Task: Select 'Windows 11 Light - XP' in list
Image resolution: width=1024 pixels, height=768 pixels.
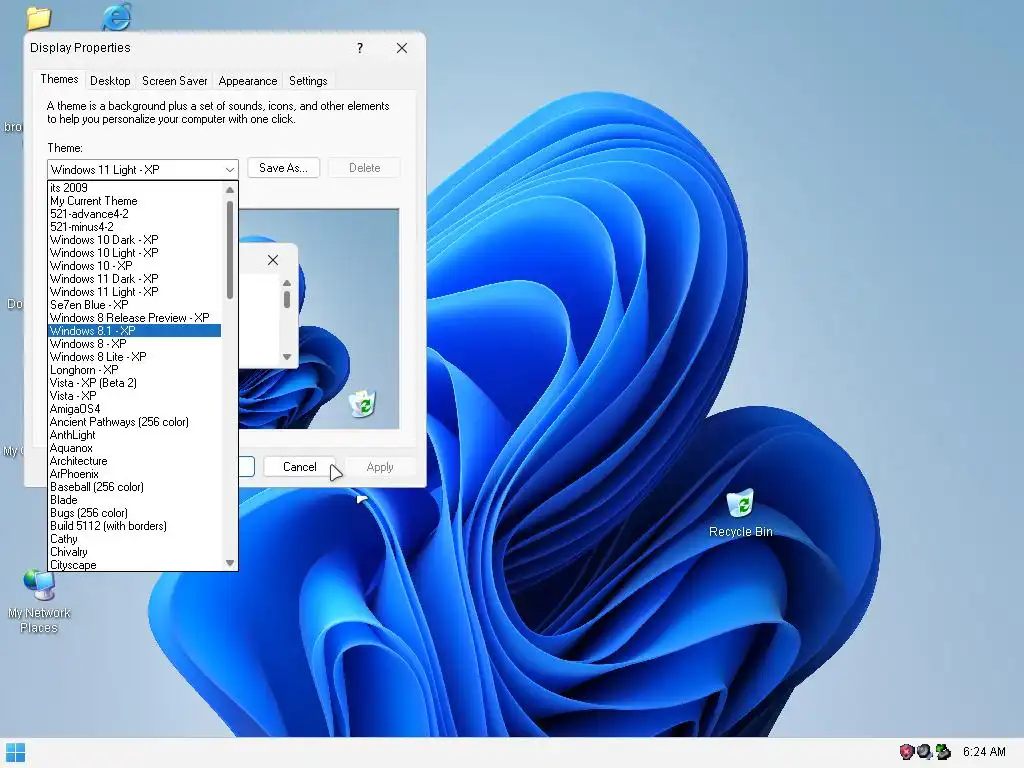Action: pyautogui.click(x=135, y=292)
